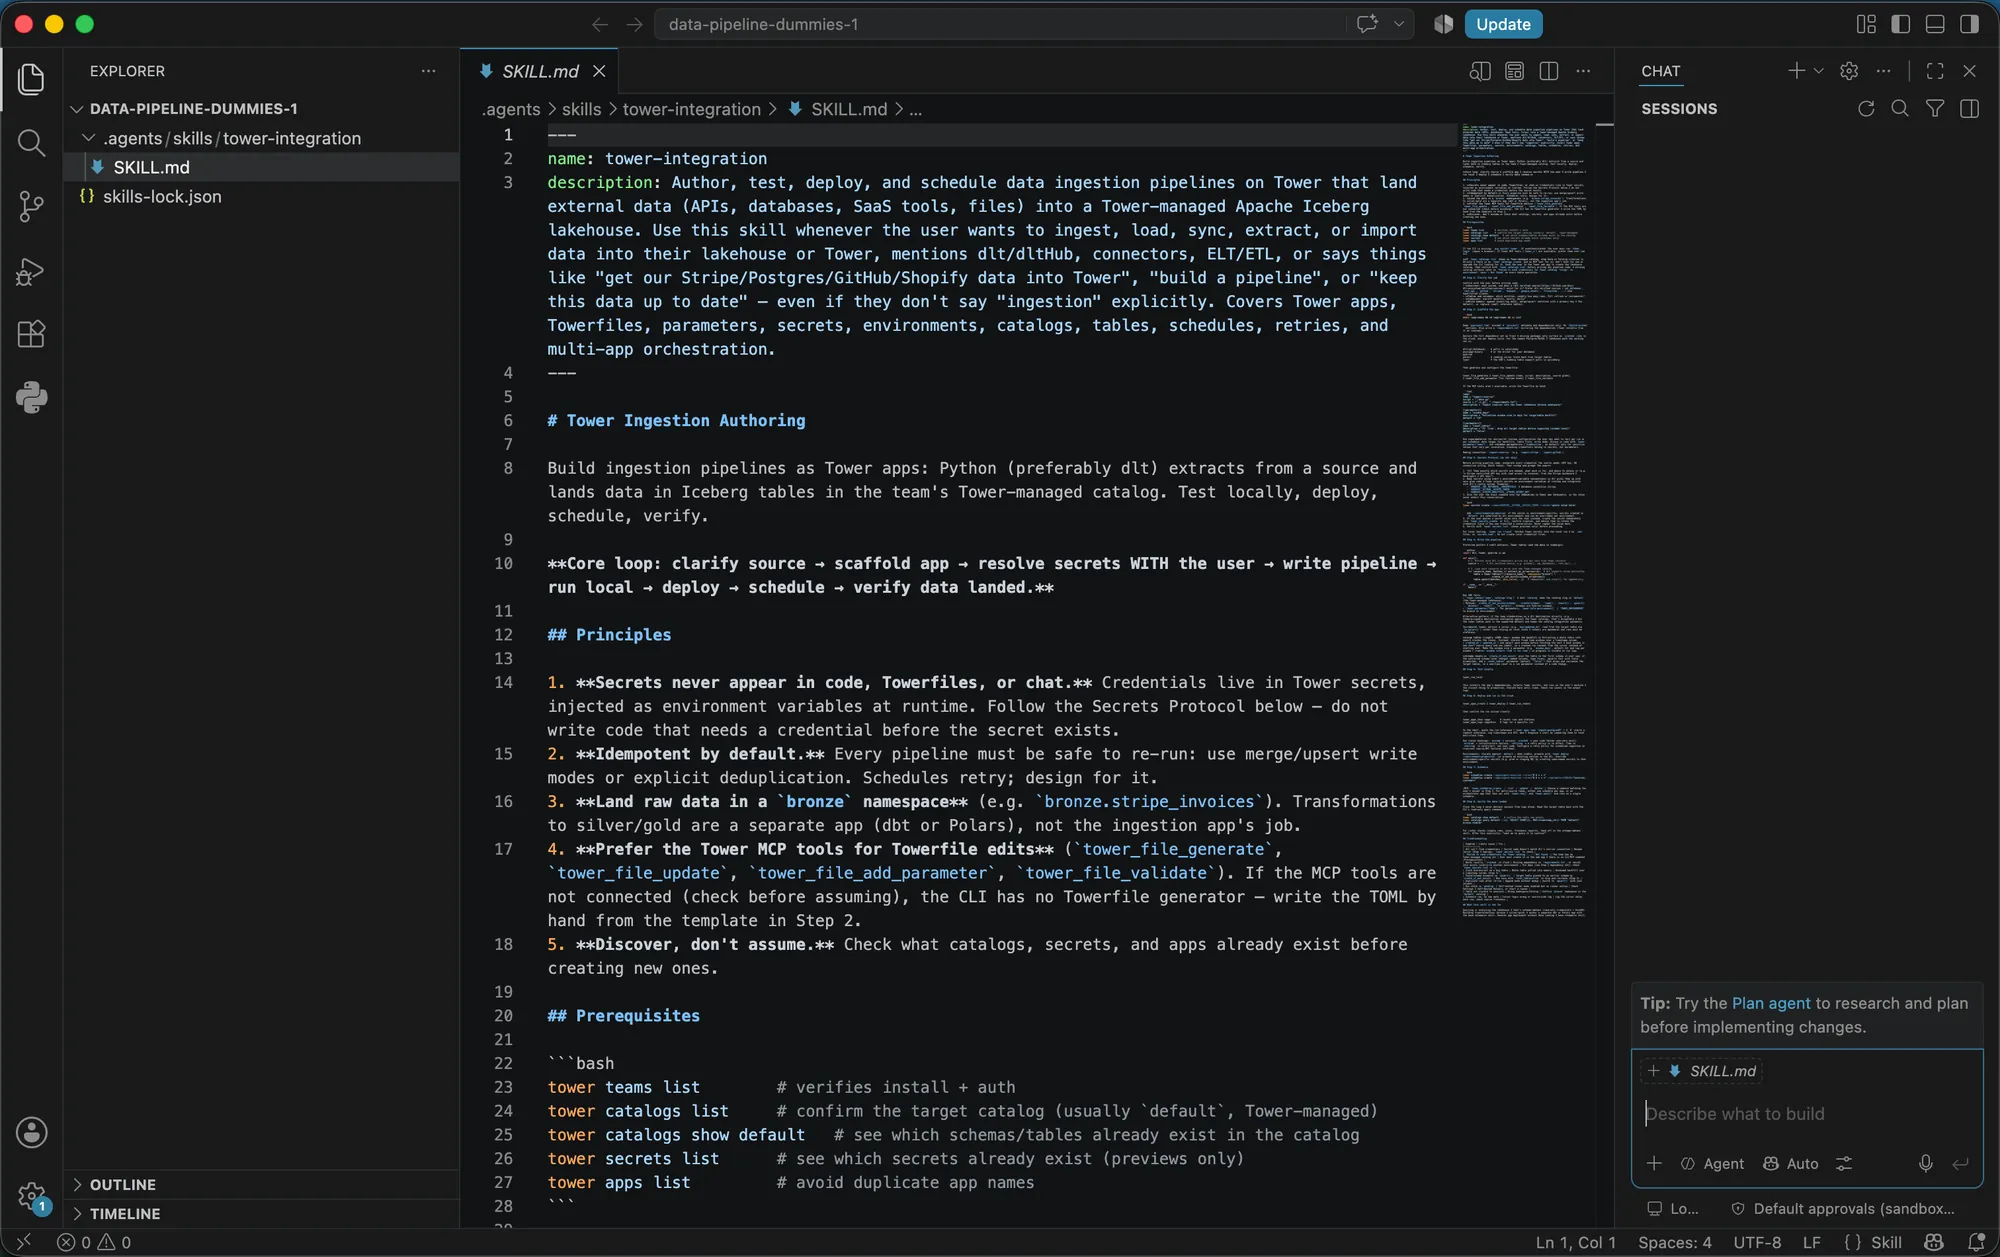This screenshot has height=1257, width=2000.
Task: Expand the TIMELINE section
Action: pyautogui.click(x=261, y=1213)
